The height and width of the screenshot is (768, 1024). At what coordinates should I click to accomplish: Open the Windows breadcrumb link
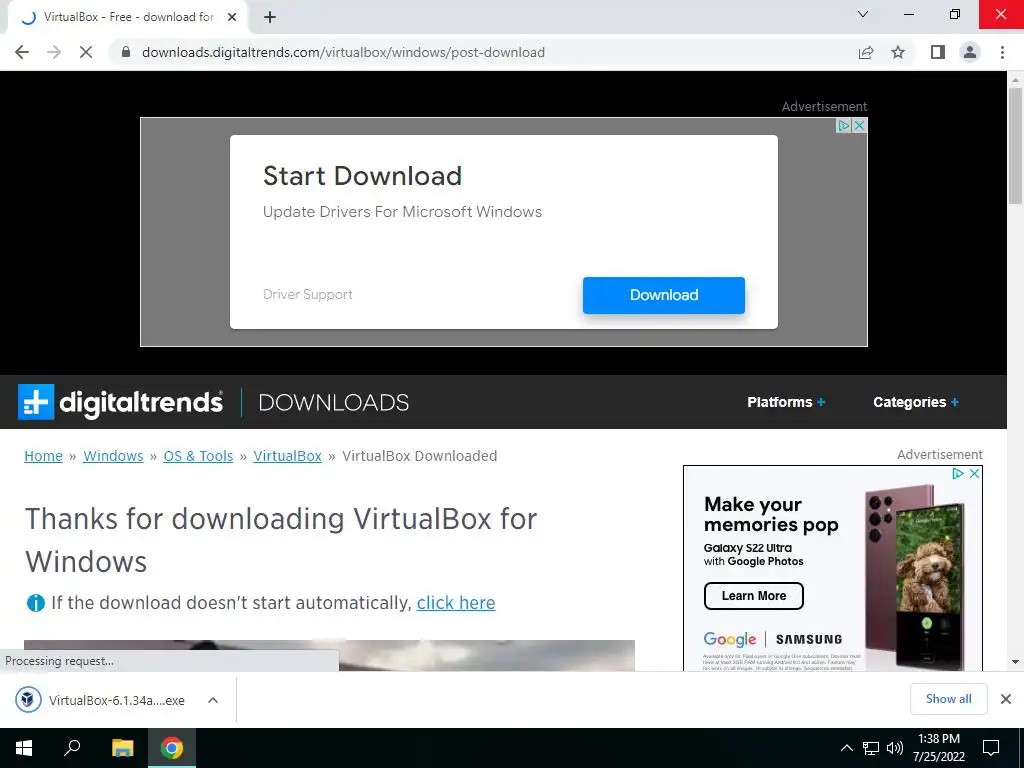point(113,456)
